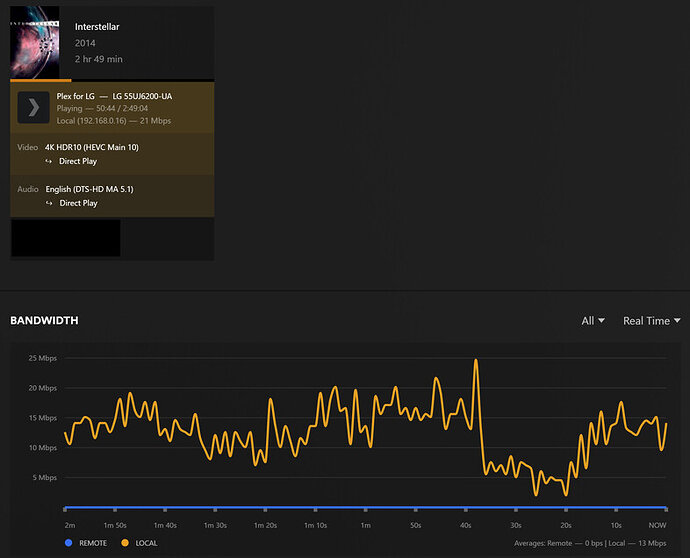690x558 pixels.
Task: Click the NOW timeline marker
Action: click(x=657, y=525)
